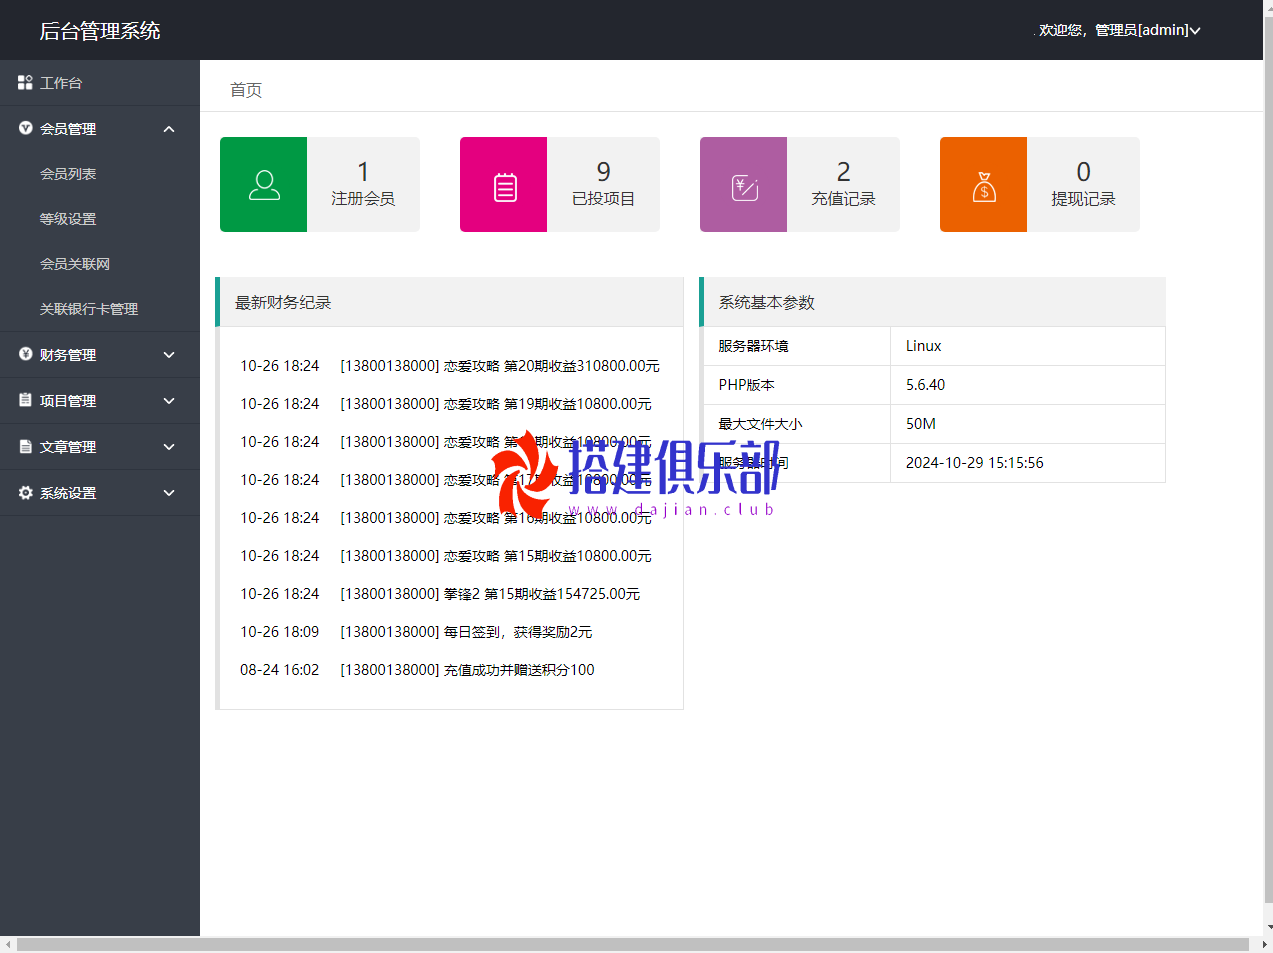Select the 文章管理 menu label
1273x953 pixels.
click(68, 447)
